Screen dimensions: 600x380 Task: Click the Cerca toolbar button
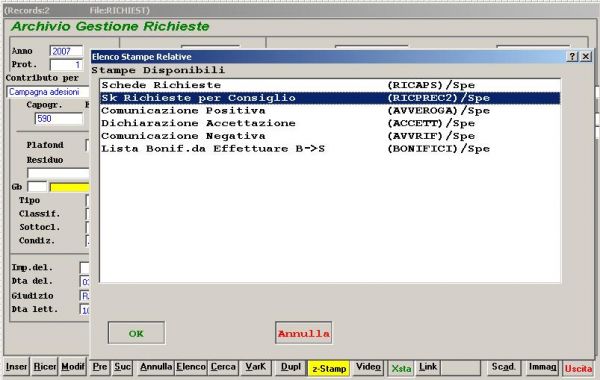[x=223, y=367]
